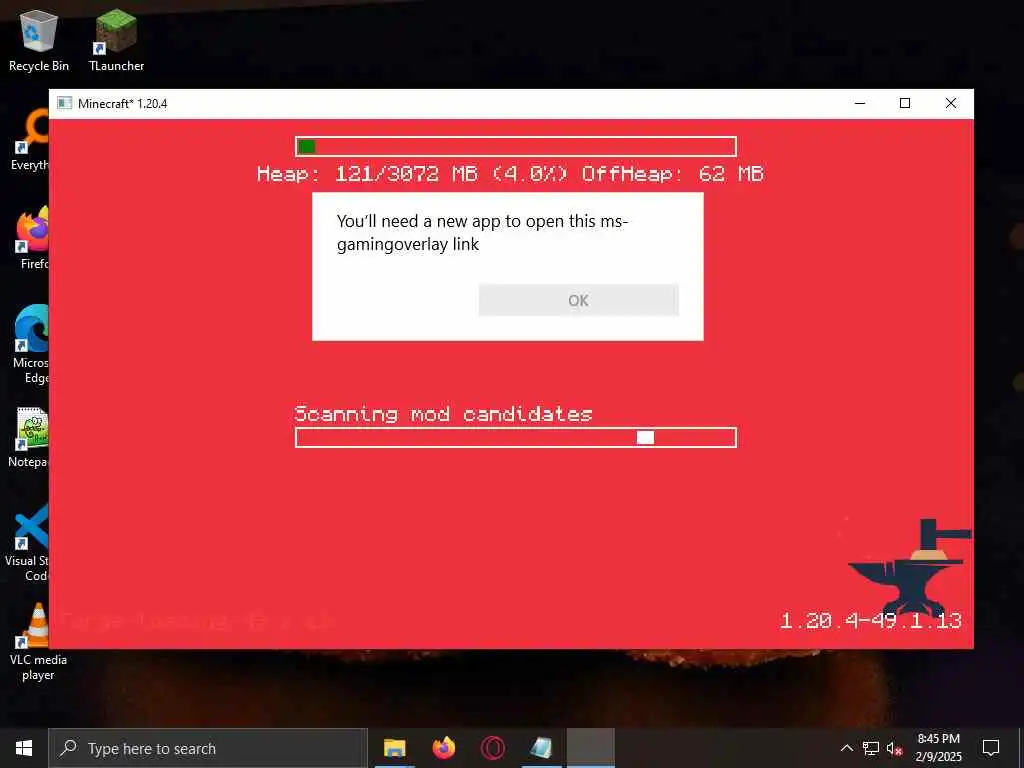Select the Everything desktop shortcut
Screen dimensions: 1024x768
pyautogui.click(x=29, y=140)
